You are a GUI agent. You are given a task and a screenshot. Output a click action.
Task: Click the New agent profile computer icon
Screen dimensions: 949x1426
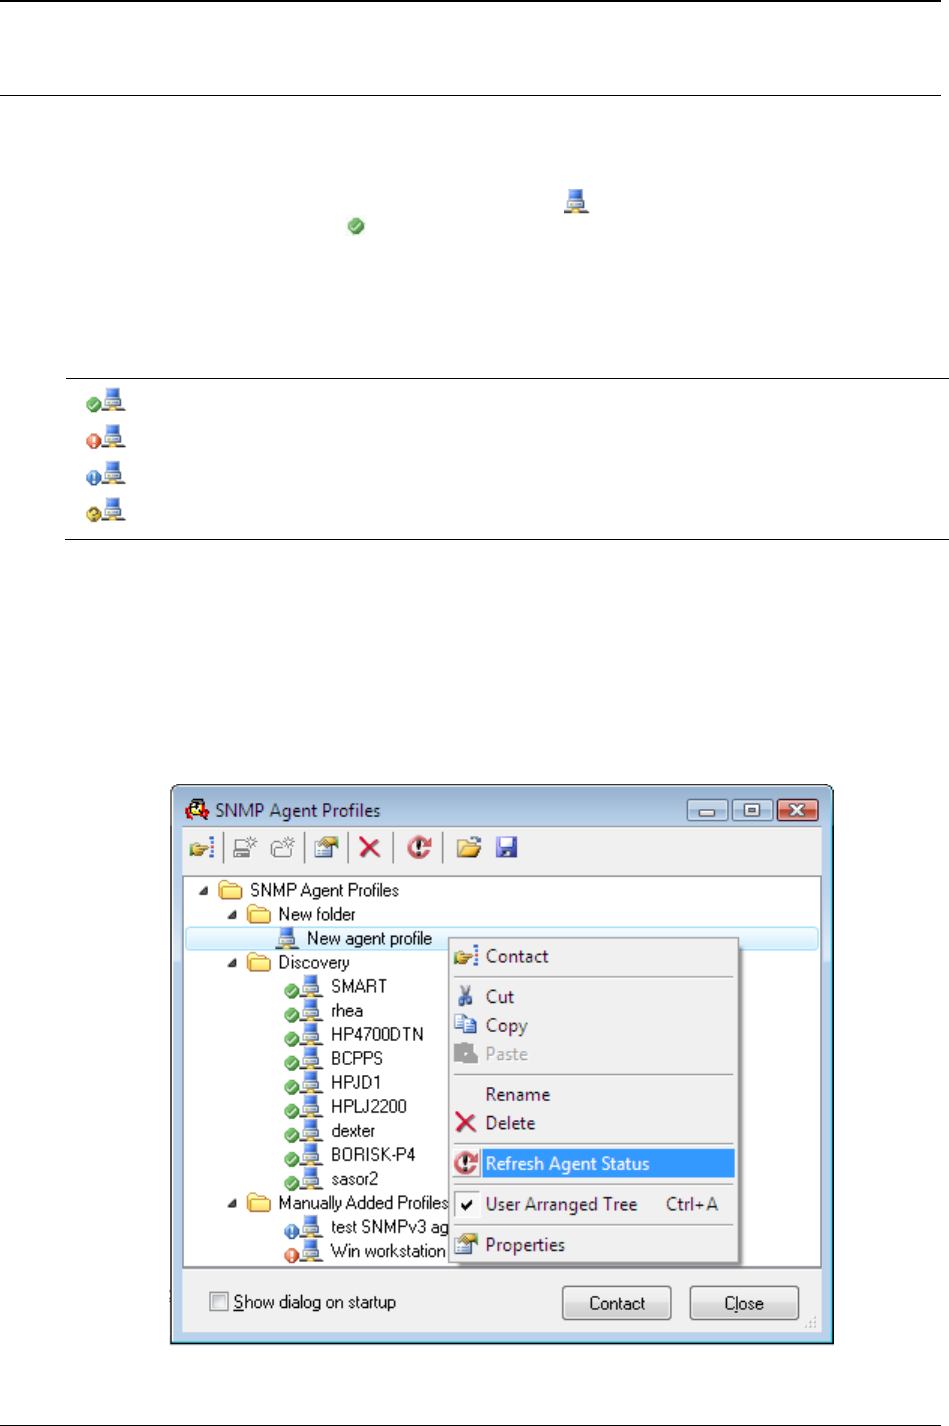tap(287, 938)
